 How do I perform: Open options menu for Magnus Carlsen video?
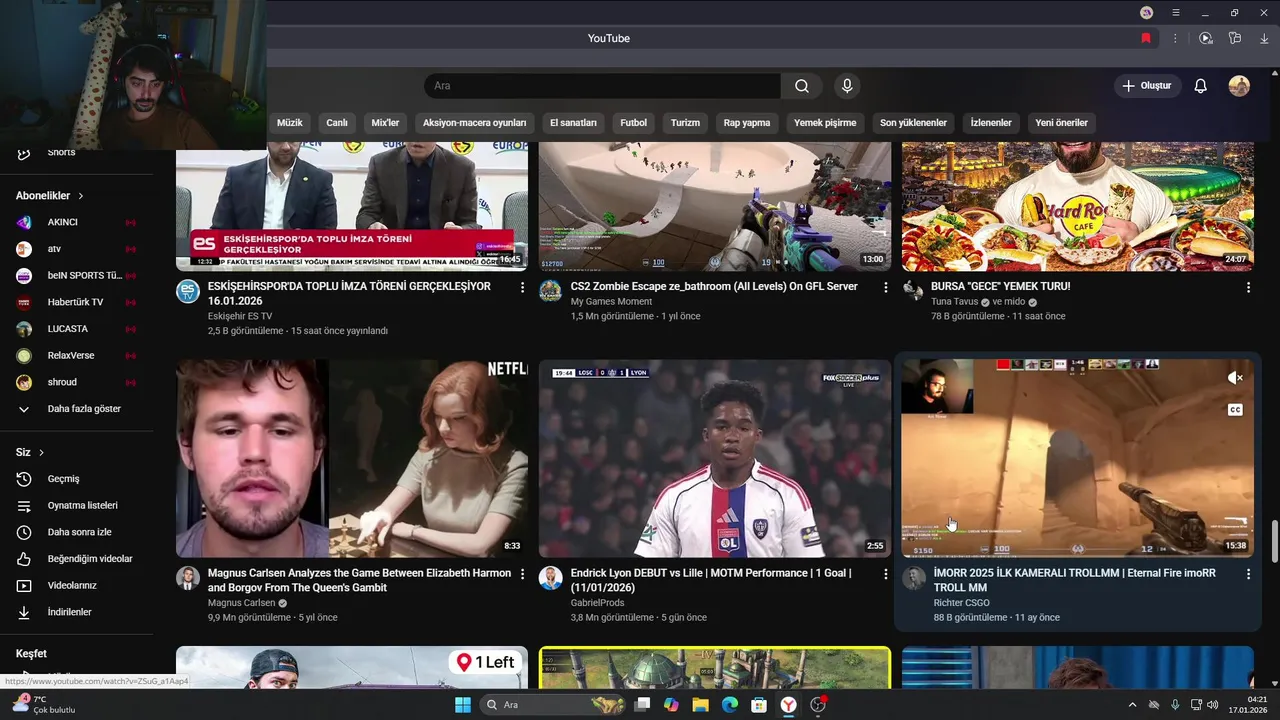click(522, 574)
